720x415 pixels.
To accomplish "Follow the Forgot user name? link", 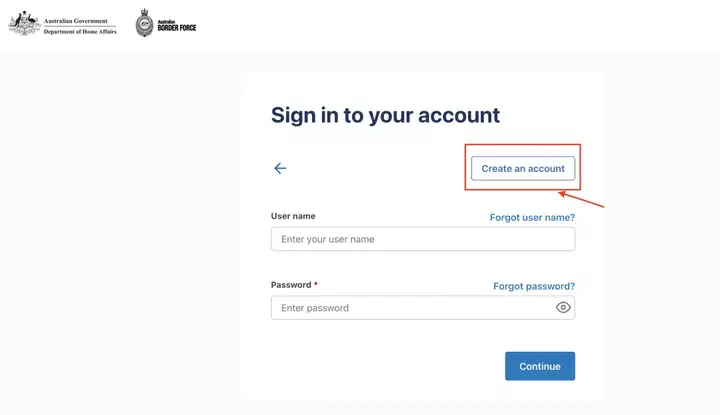I will 532,218.
